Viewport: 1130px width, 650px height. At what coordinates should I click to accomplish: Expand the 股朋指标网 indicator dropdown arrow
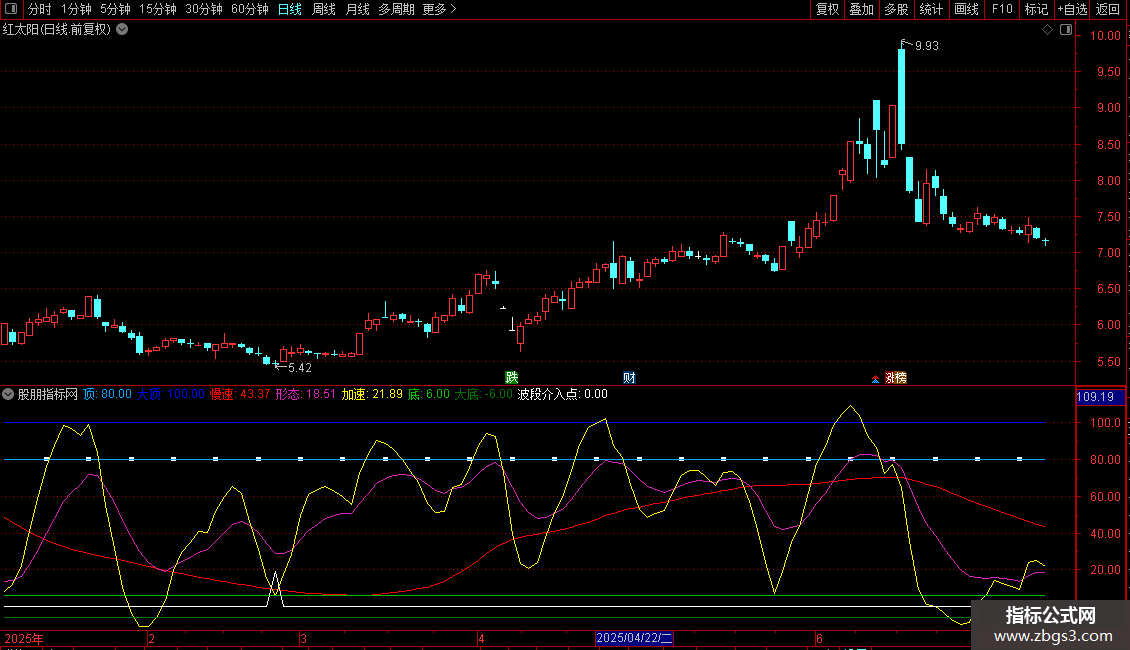pos(9,394)
